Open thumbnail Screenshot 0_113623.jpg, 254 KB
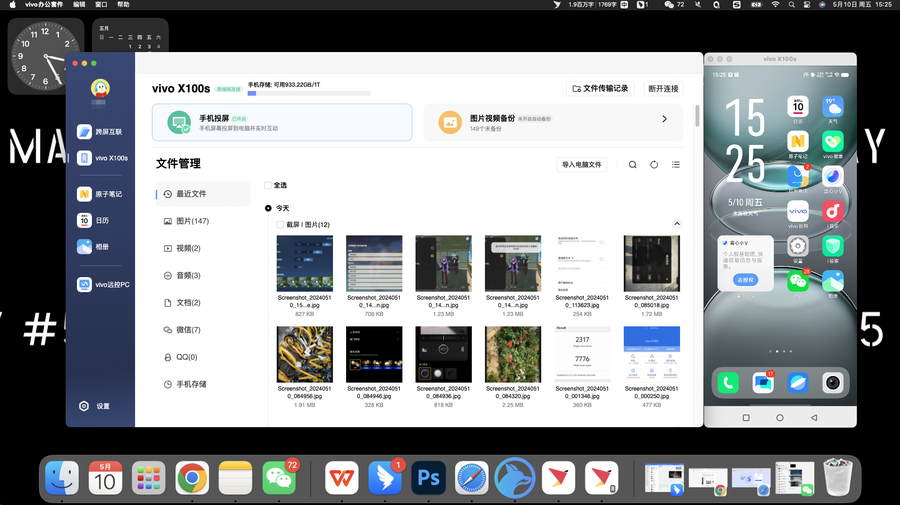Screen dimensions: 900x505 coord(582,263)
